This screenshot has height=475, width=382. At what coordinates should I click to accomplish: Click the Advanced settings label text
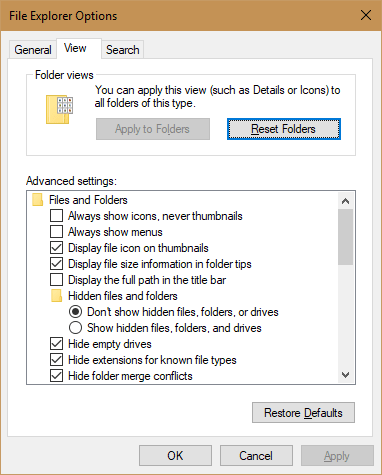(x=71, y=181)
